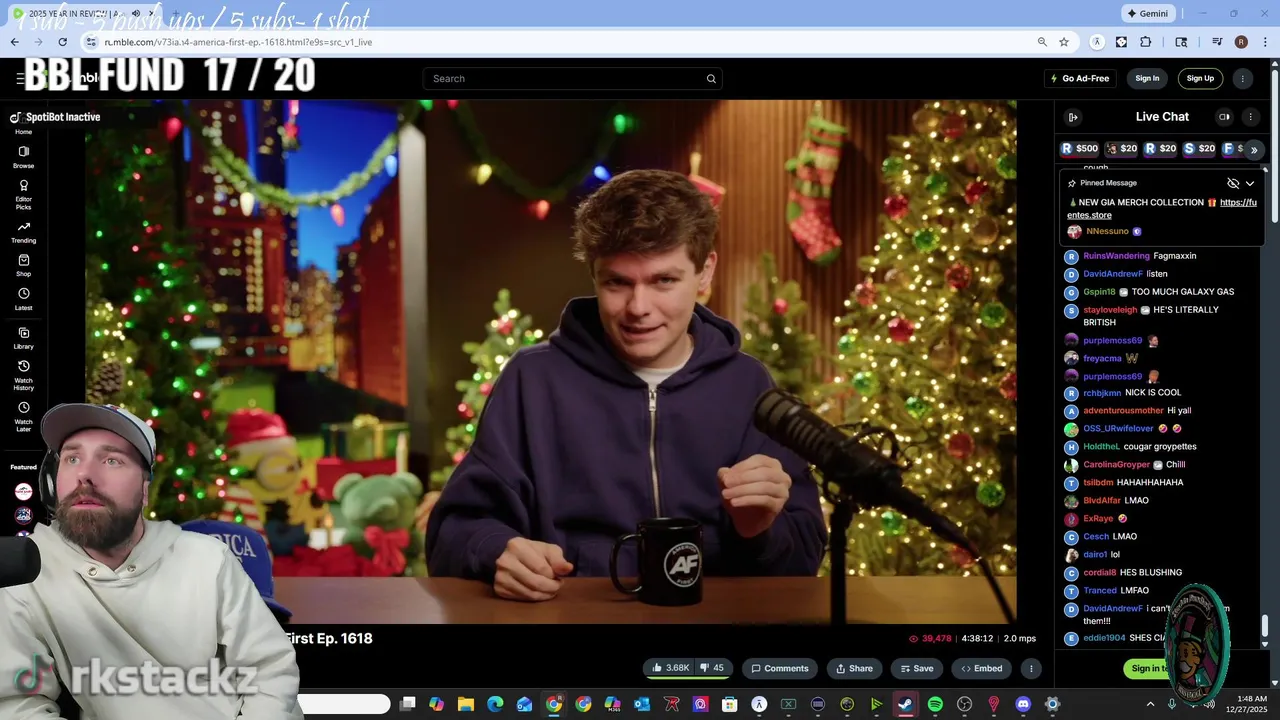
Task: Click the rumble hamburger menu
Action: click(19, 79)
